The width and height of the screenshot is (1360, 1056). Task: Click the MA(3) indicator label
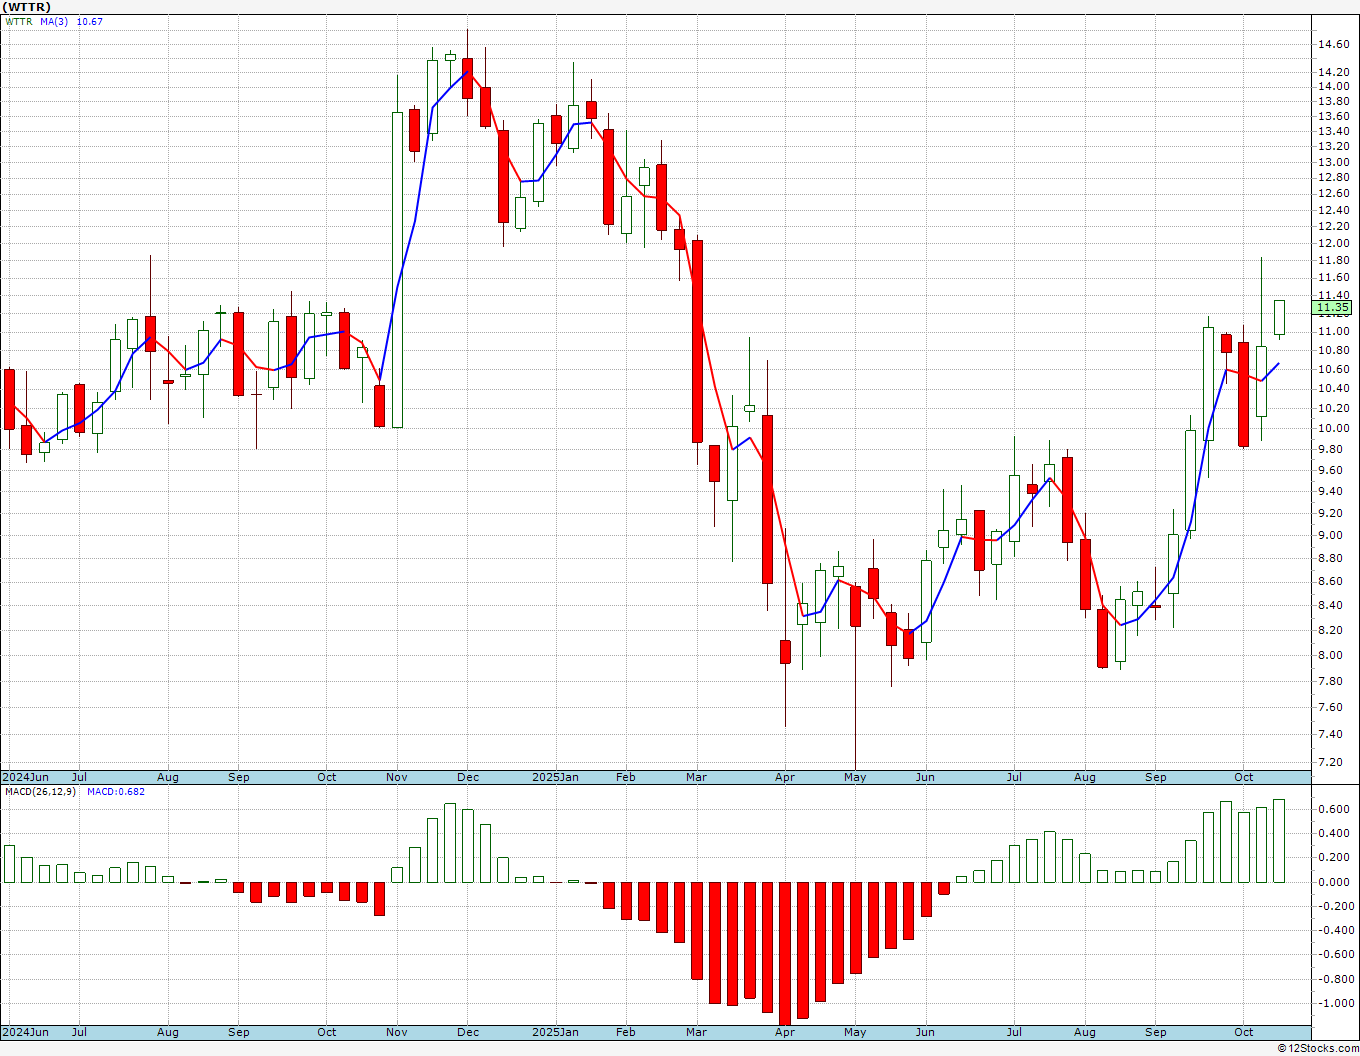coord(54,22)
